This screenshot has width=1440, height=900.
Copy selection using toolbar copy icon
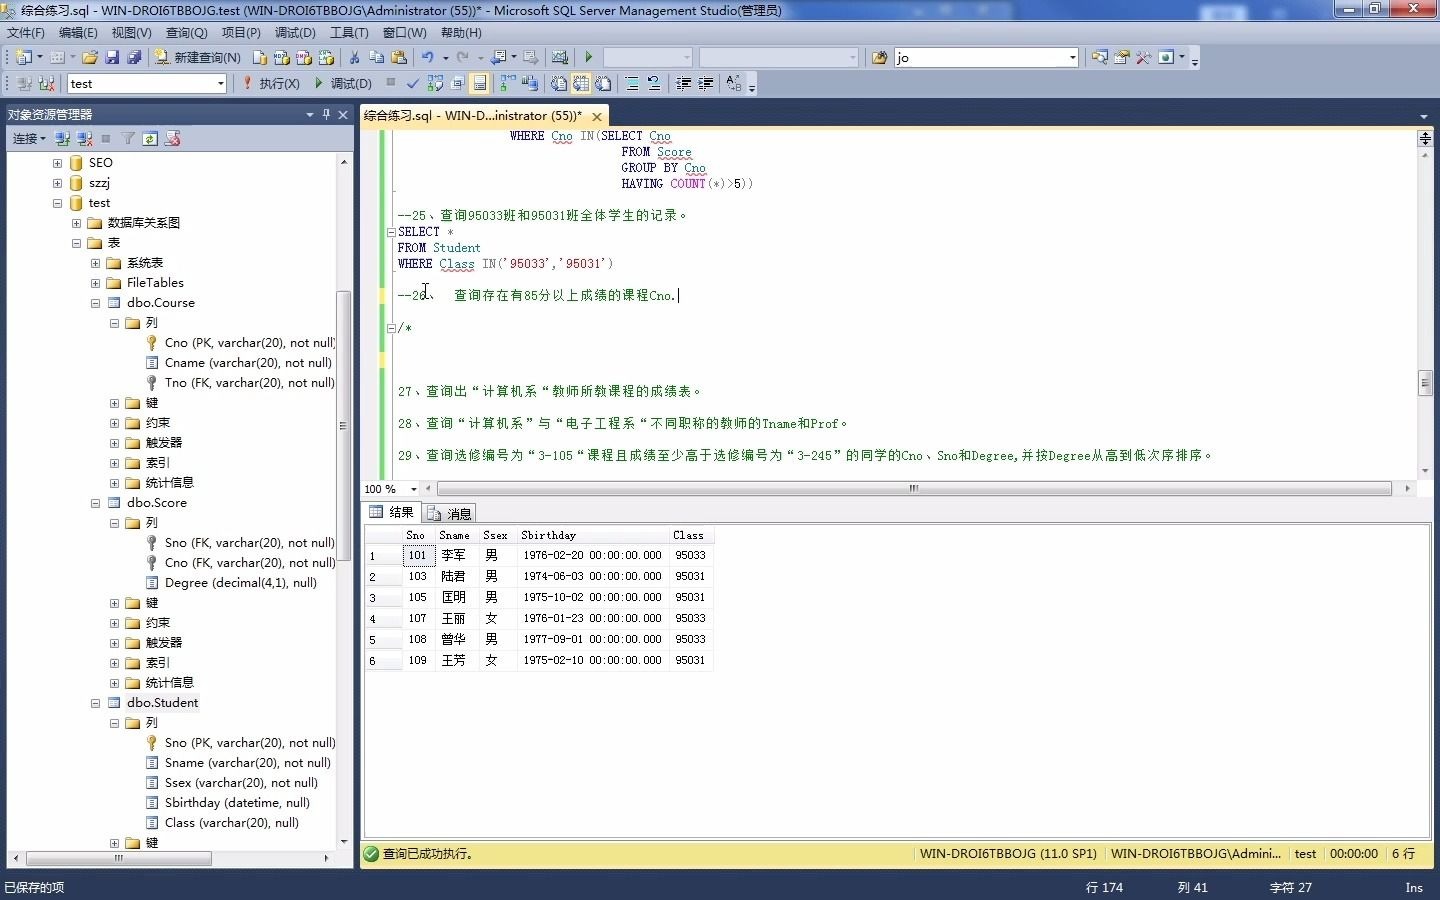pyautogui.click(x=376, y=58)
